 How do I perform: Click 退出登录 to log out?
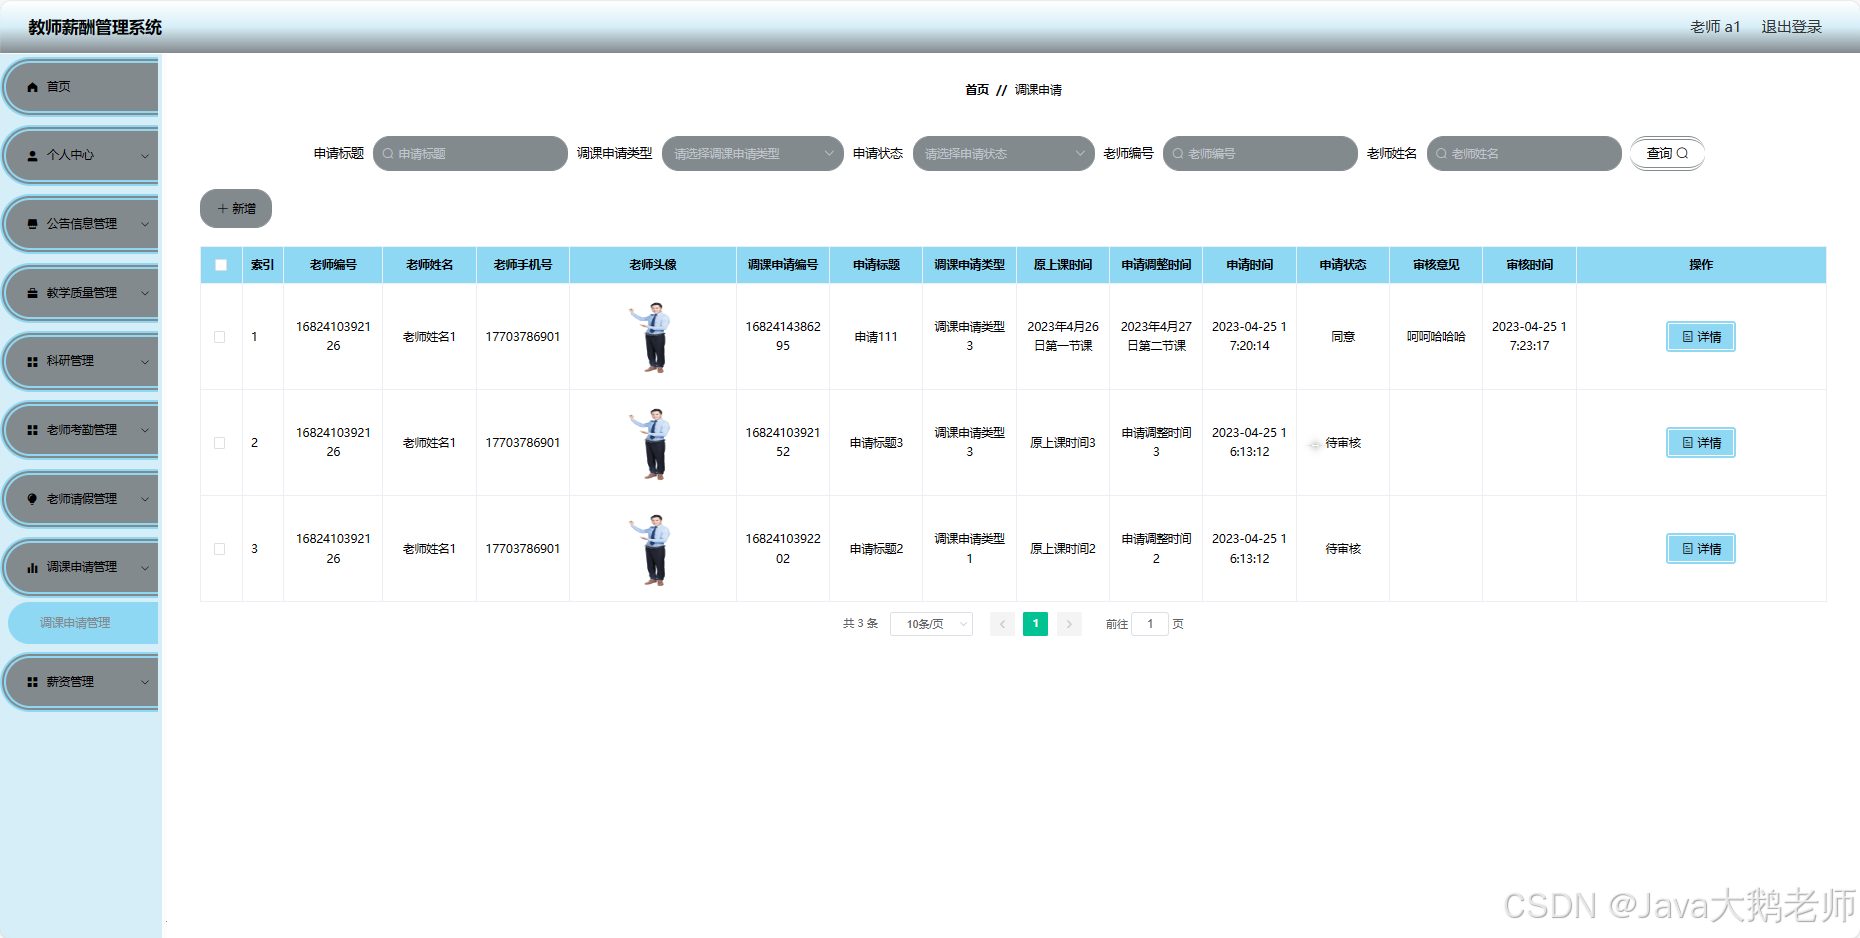tap(1791, 27)
